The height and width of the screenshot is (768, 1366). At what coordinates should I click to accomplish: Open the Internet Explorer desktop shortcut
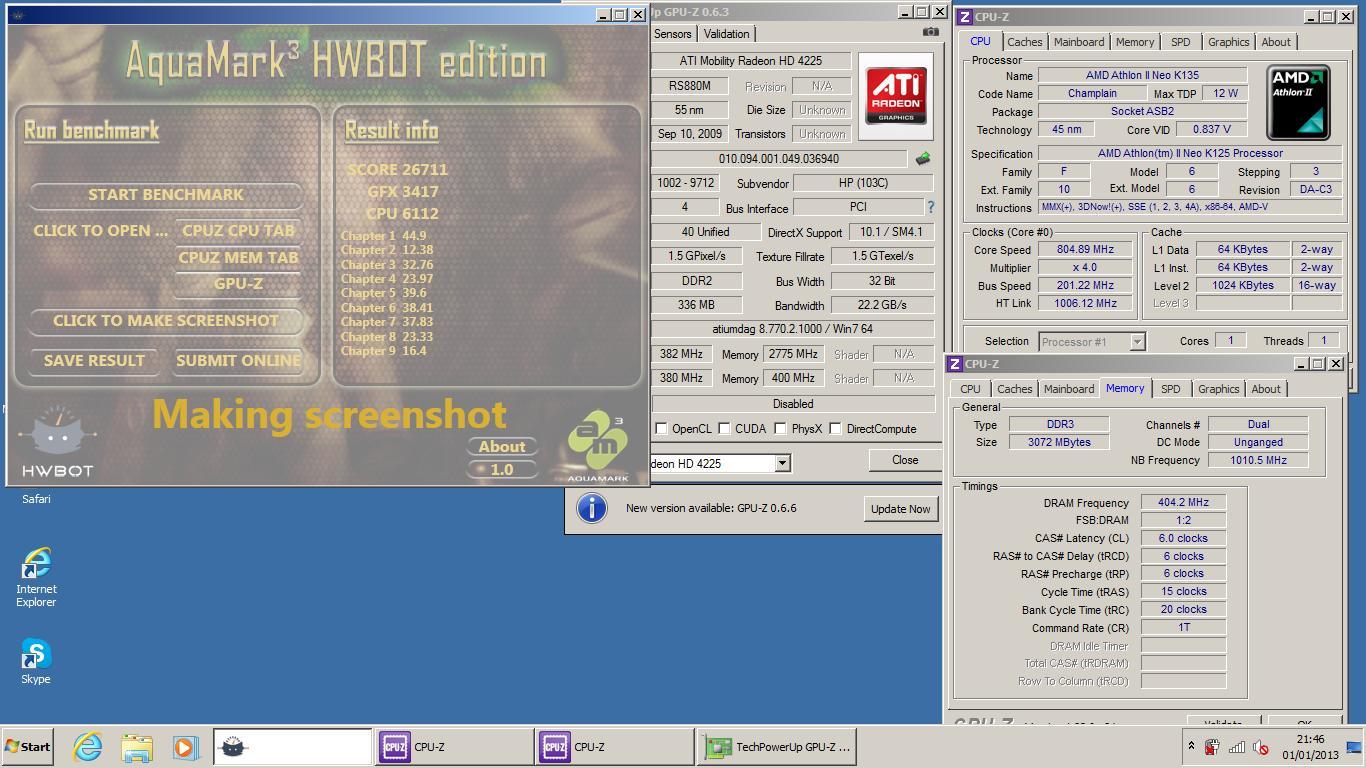click(36, 577)
